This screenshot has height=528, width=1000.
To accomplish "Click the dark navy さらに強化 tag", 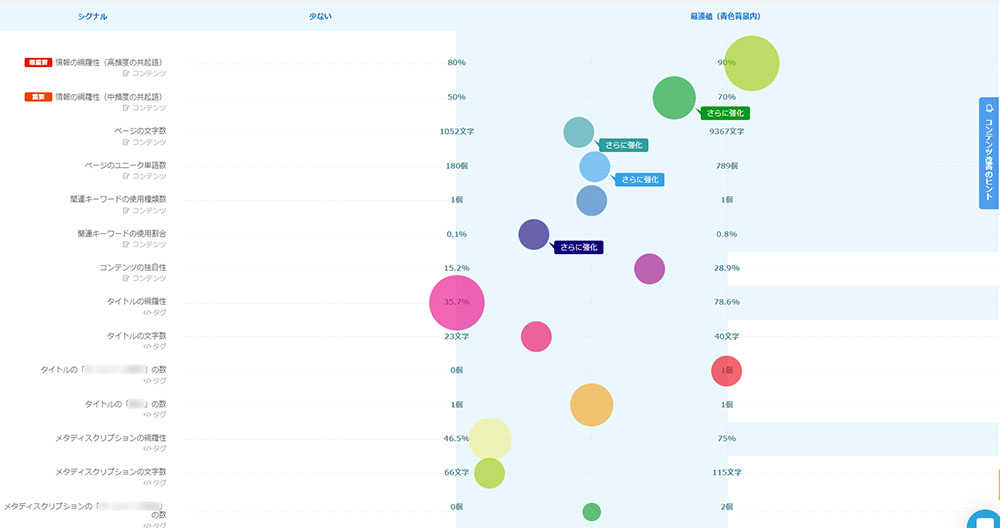I will coord(580,246).
